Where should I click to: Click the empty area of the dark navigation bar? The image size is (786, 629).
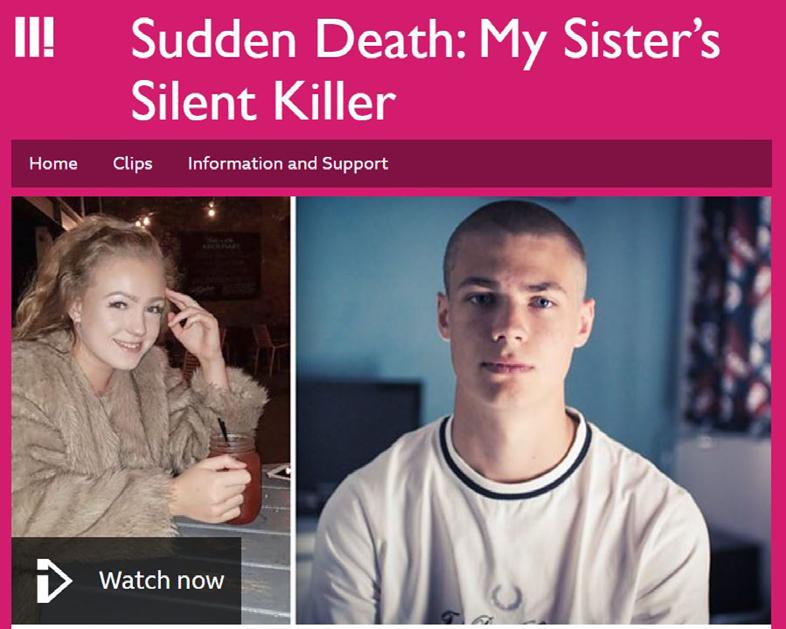[x=579, y=163]
